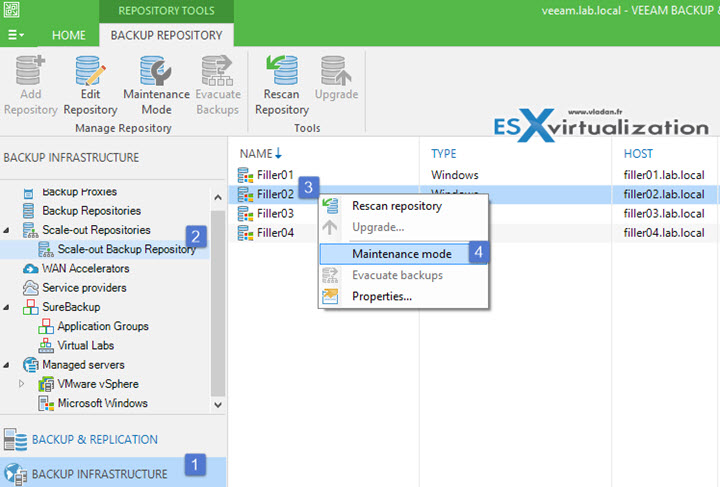
Task: Select Microsoft Windows tree node
Action: [102, 403]
